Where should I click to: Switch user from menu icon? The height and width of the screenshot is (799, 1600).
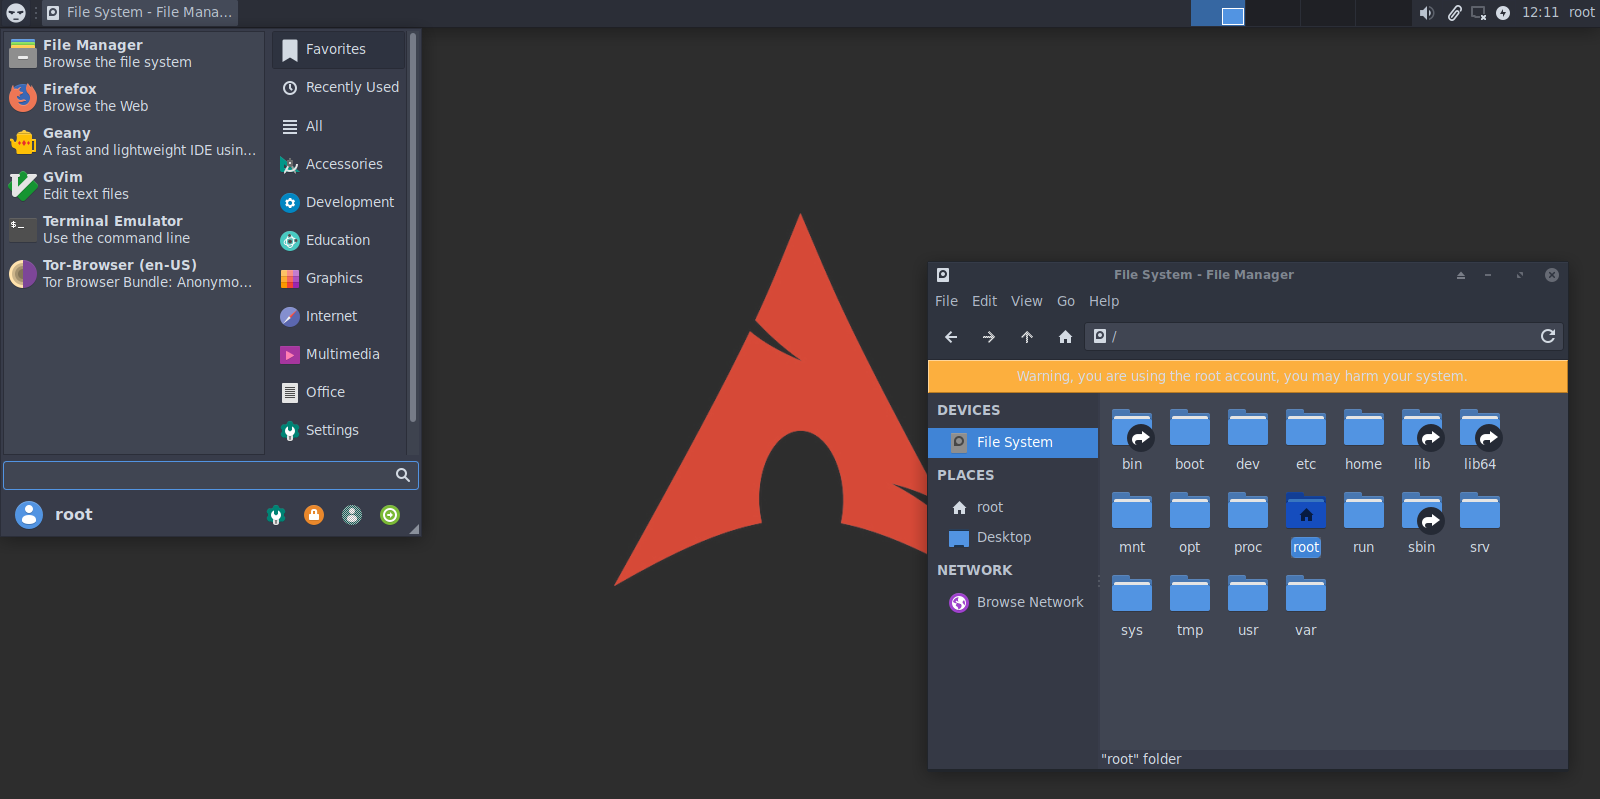[352, 515]
